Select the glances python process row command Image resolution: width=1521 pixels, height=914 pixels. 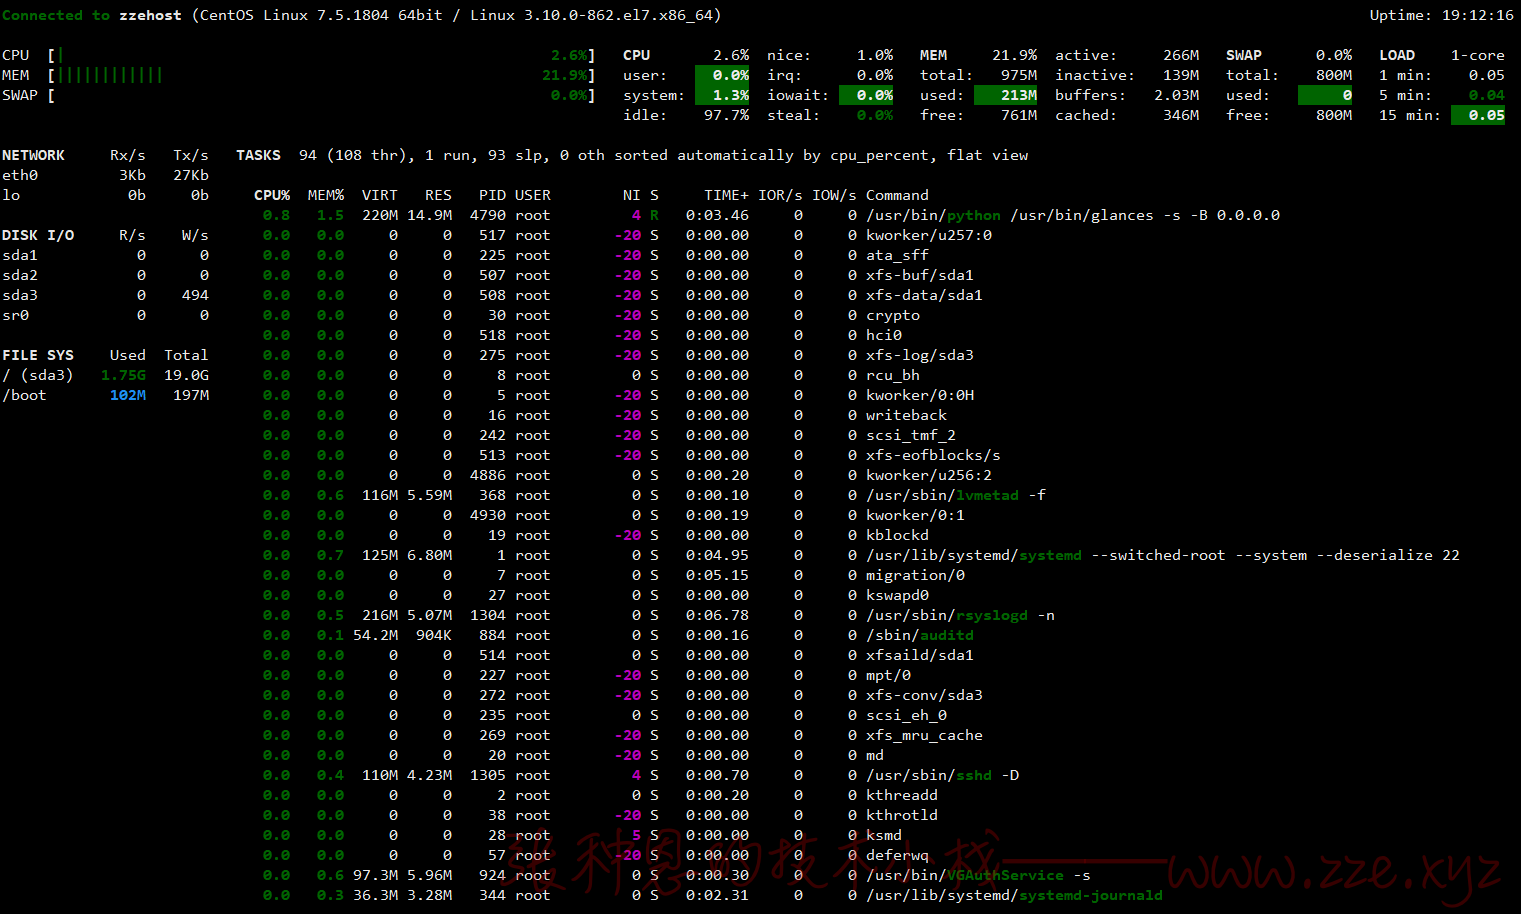tap(1073, 215)
